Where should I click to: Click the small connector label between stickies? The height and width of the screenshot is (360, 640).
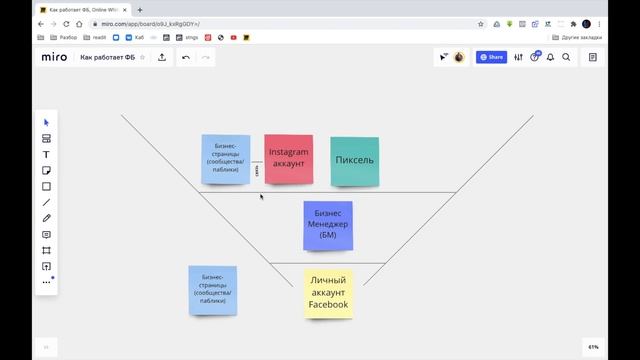[x=257, y=171]
